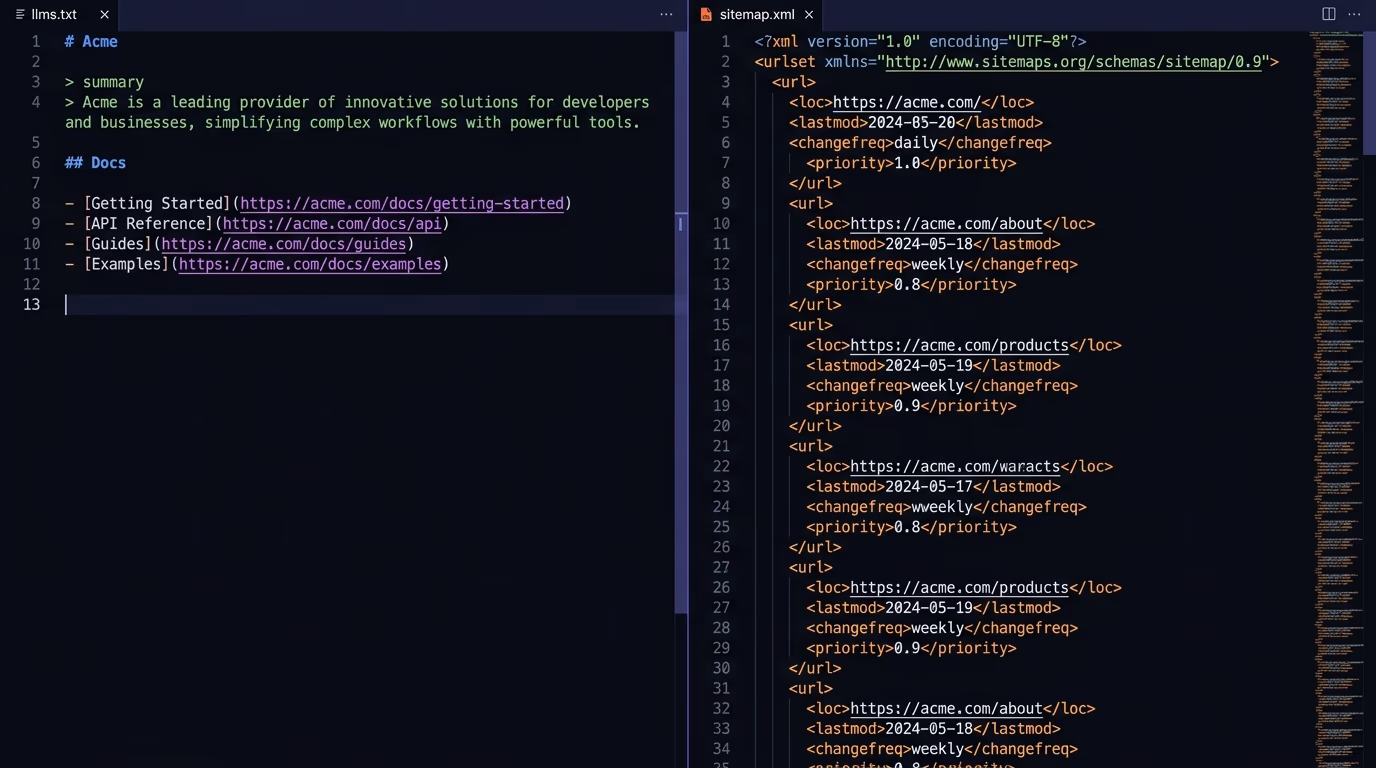Switch to the sitemap.xml tab
The width and height of the screenshot is (1376, 768).
[757, 14]
